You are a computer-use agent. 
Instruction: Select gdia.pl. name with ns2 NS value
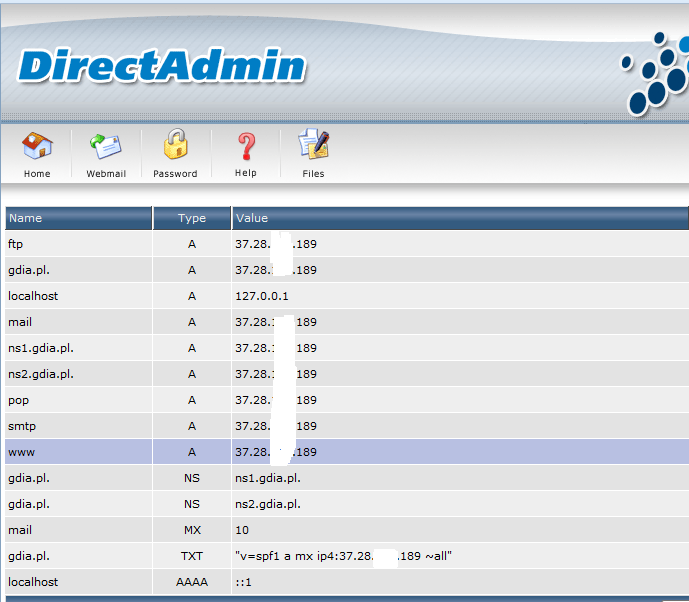(x=29, y=504)
